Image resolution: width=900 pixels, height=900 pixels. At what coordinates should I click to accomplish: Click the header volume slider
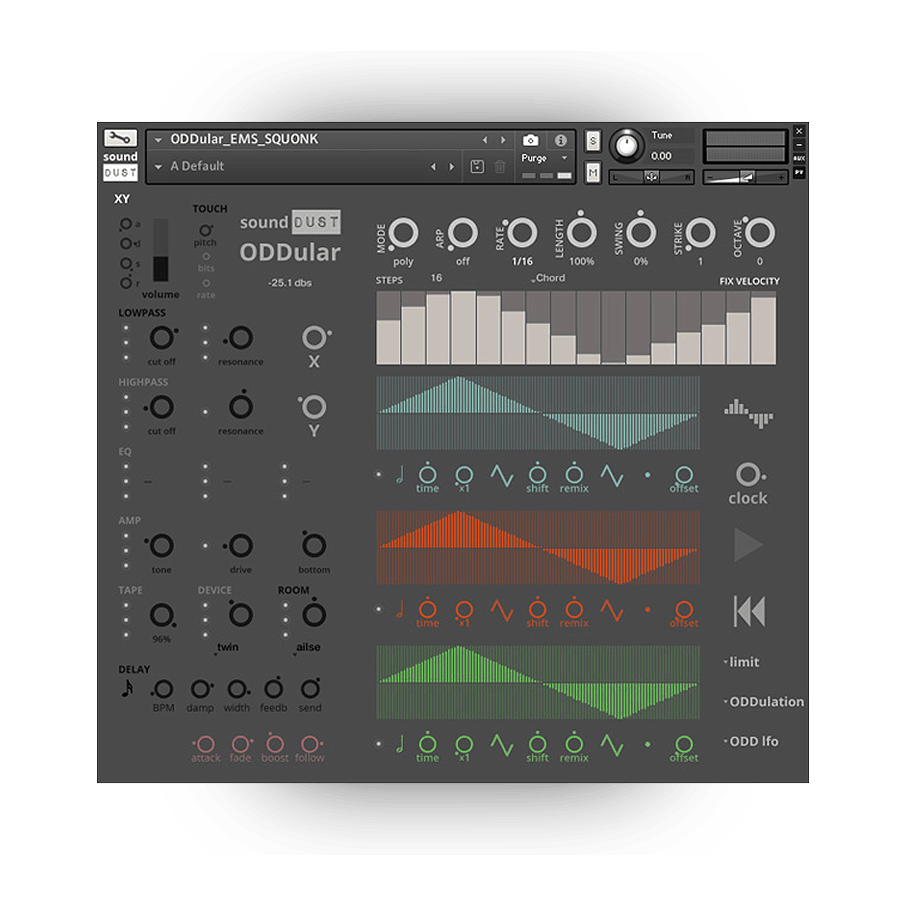pos(746,177)
